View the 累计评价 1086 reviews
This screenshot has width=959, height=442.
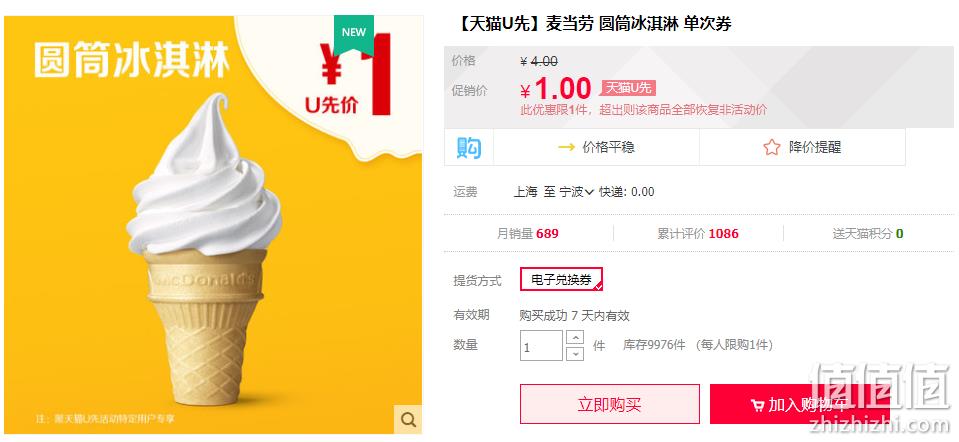[x=698, y=234]
